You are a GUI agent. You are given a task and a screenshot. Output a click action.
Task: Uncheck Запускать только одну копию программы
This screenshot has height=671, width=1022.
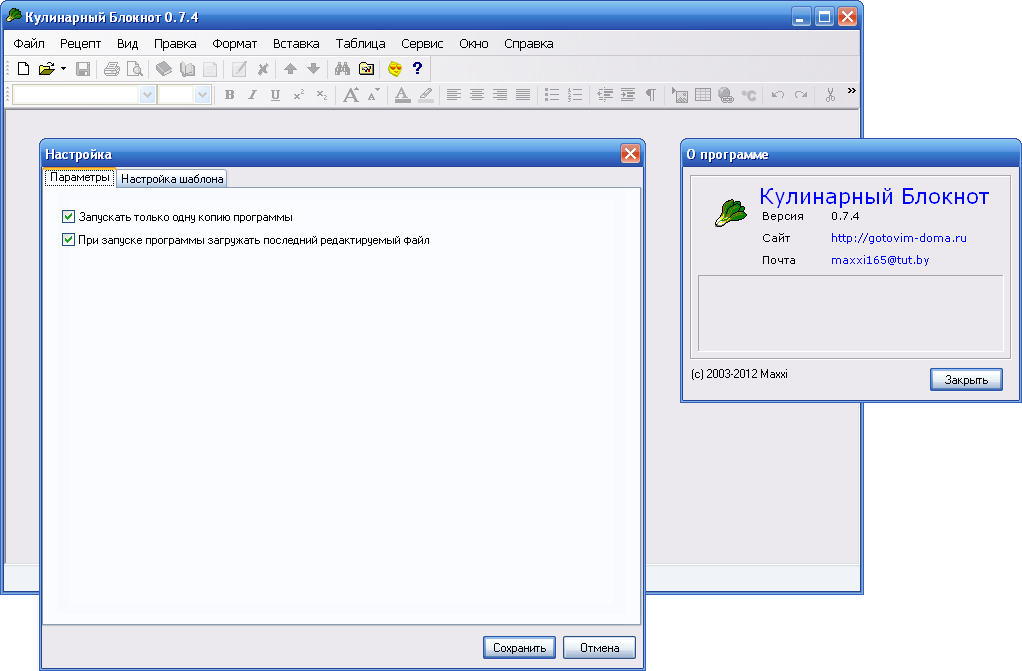click(x=68, y=216)
